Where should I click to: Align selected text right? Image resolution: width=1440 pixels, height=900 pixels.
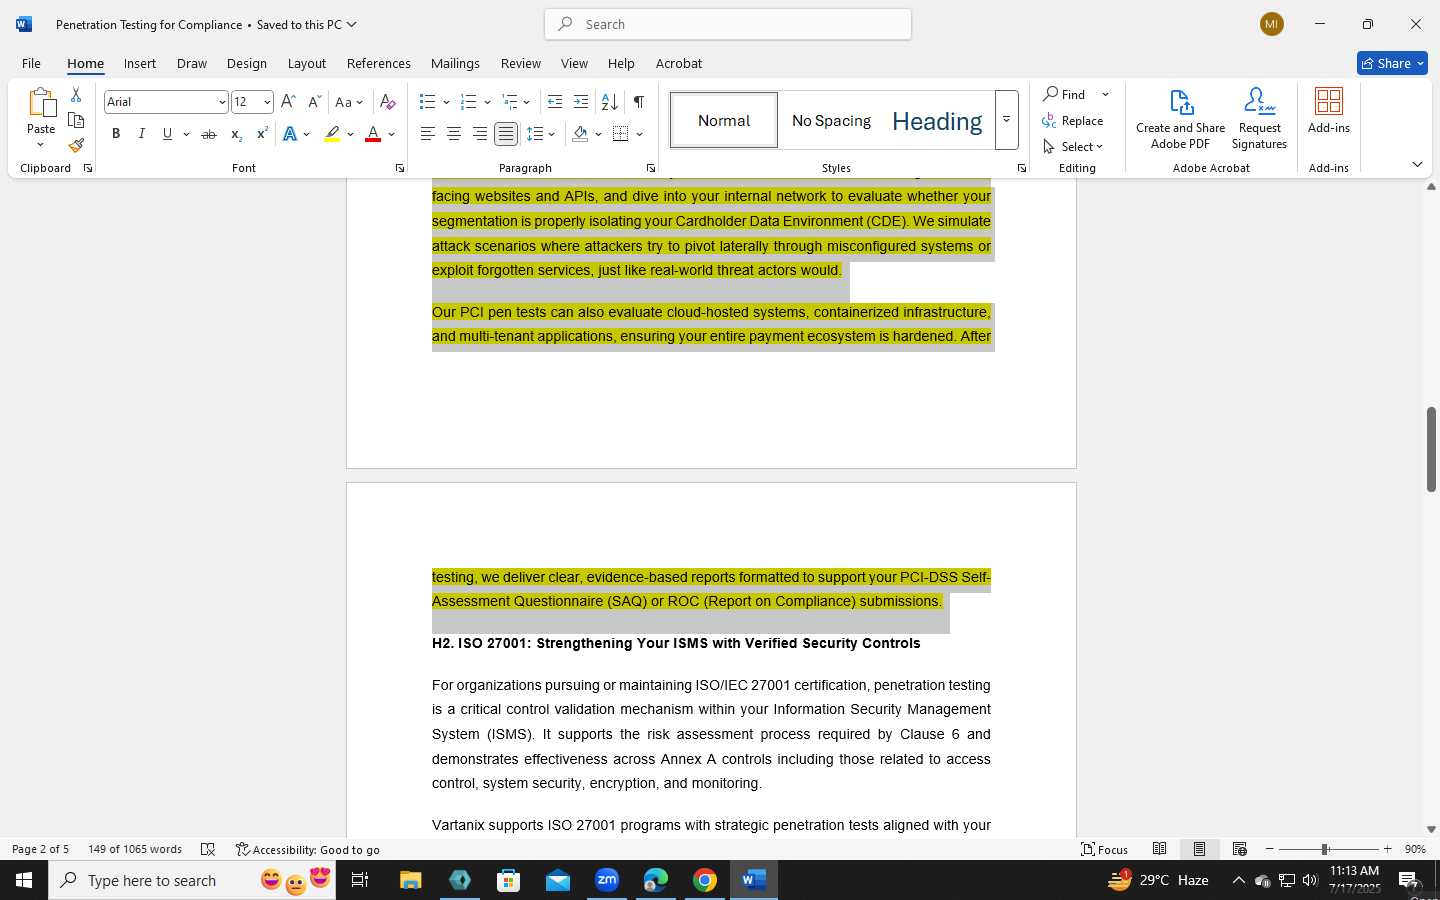tap(480, 134)
